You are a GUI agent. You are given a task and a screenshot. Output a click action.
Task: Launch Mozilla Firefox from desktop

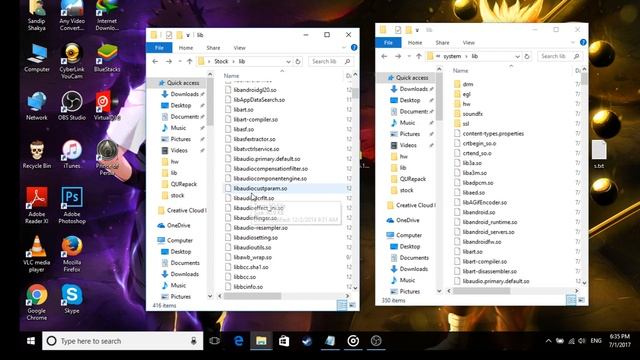(72, 254)
